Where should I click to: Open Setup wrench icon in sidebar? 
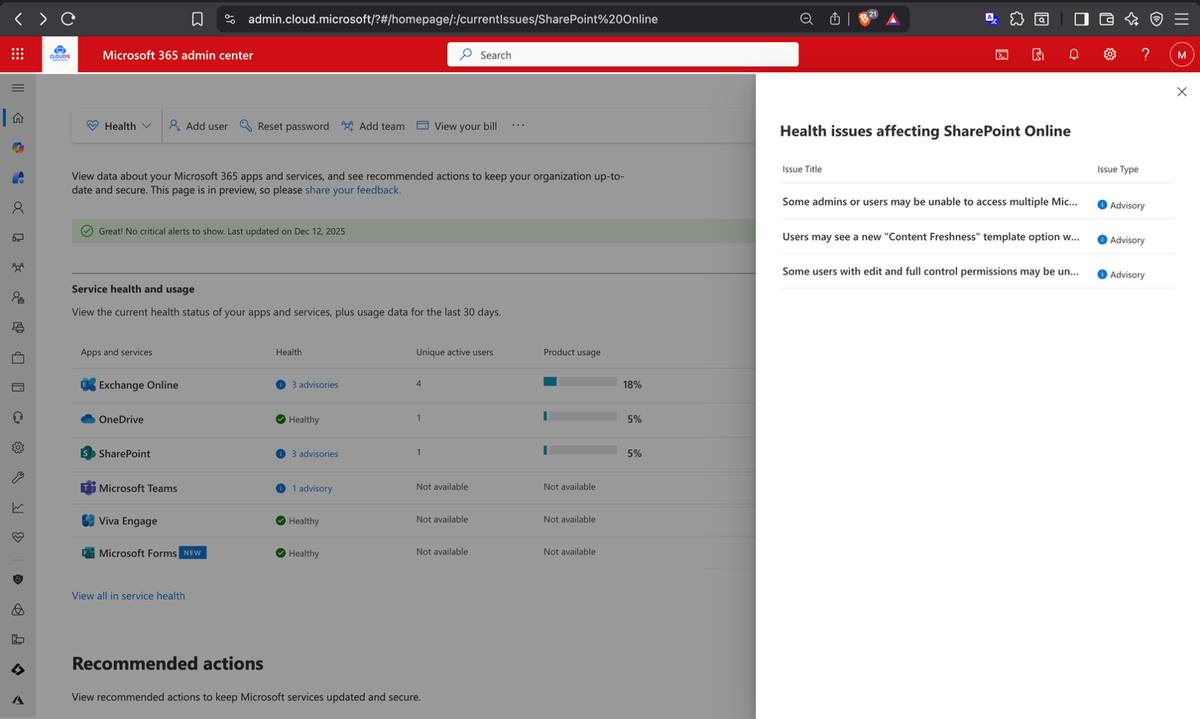tap(18, 477)
